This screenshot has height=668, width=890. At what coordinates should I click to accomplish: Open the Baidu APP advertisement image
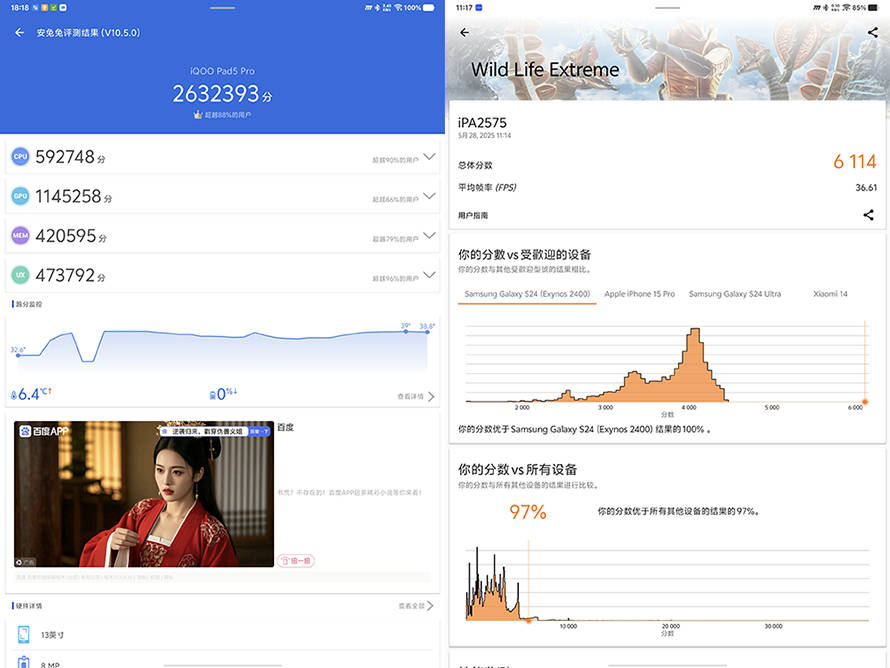point(144,494)
